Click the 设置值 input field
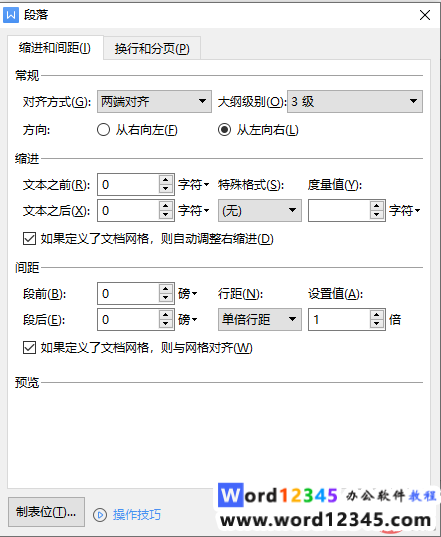 click(x=339, y=320)
